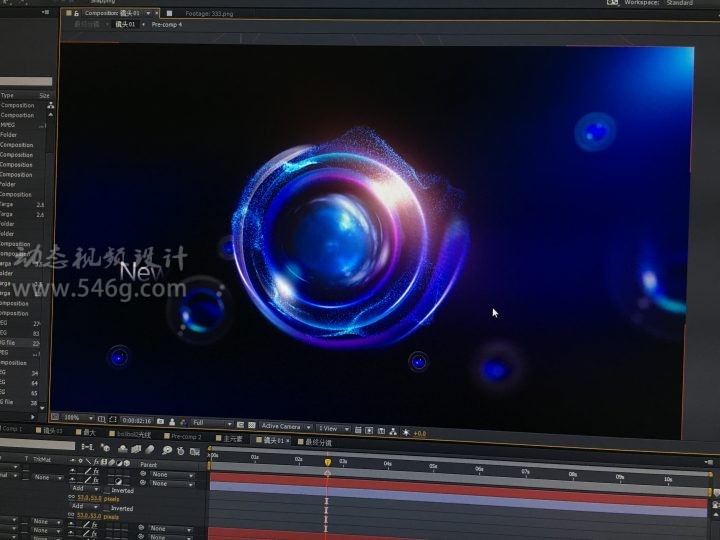The height and width of the screenshot is (540, 720).
Task: Open the Full resolution dropdown
Action: (x=211, y=424)
